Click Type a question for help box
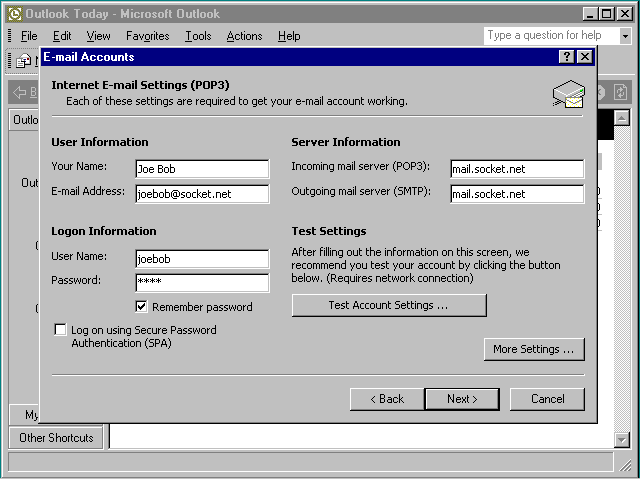This screenshot has width=640, height=480. (551, 36)
